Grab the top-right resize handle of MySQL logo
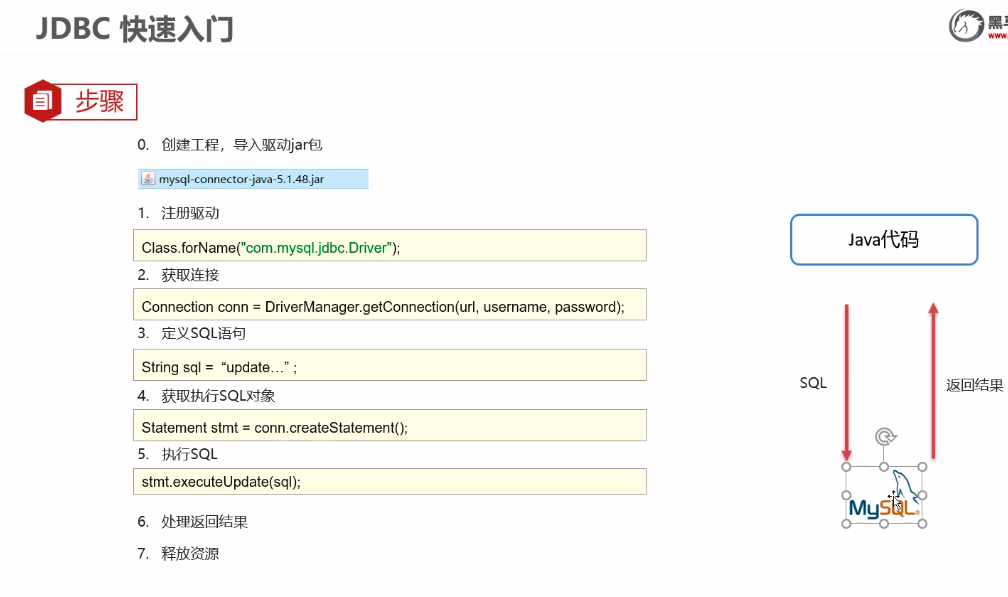Viewport: 1008px width, 597px height. coord(922,467)
